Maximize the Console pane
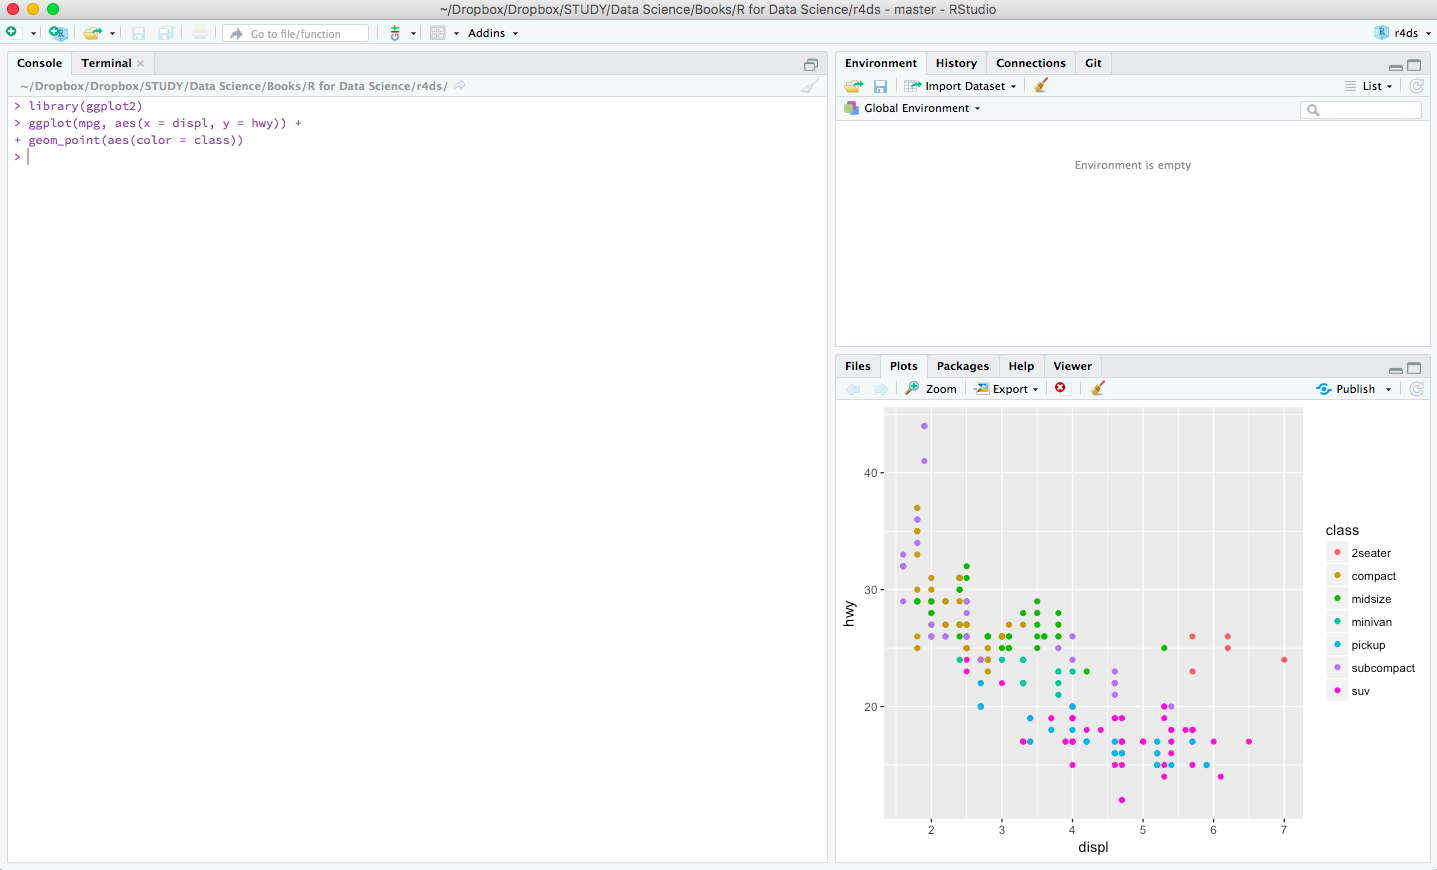 [811, 65]
